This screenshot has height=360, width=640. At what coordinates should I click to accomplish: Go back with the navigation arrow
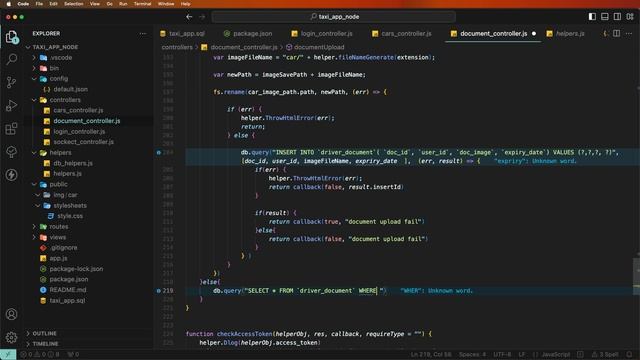tap(189, 17)
